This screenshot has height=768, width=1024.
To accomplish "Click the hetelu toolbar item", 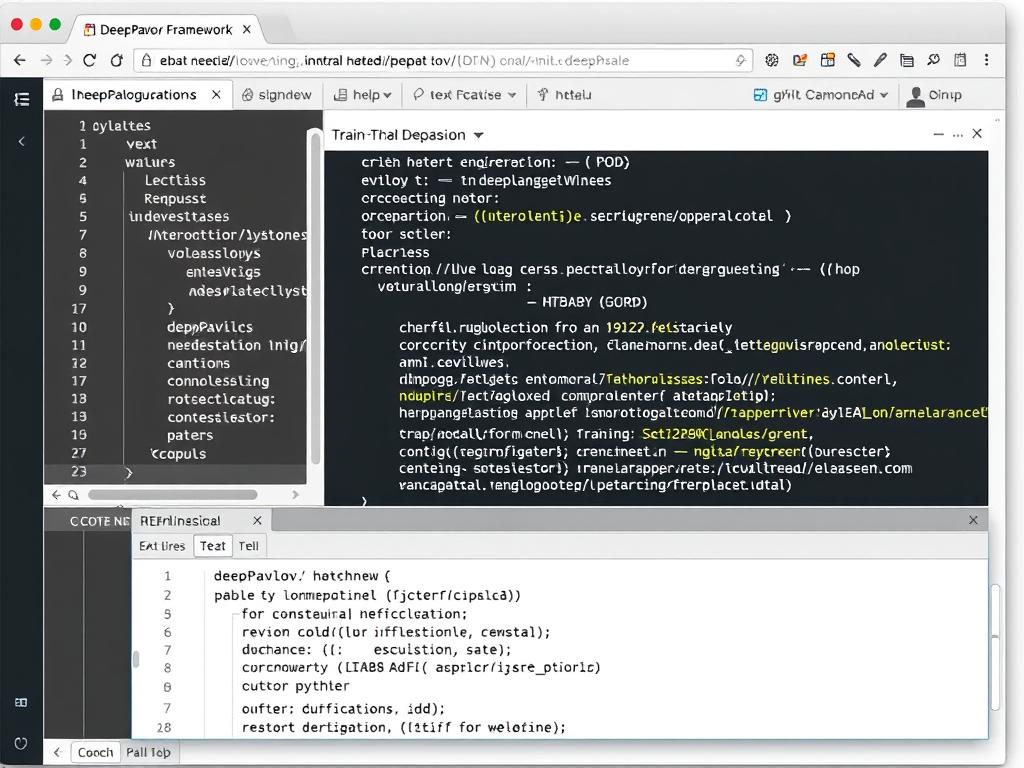I will [x=565, y=95].
